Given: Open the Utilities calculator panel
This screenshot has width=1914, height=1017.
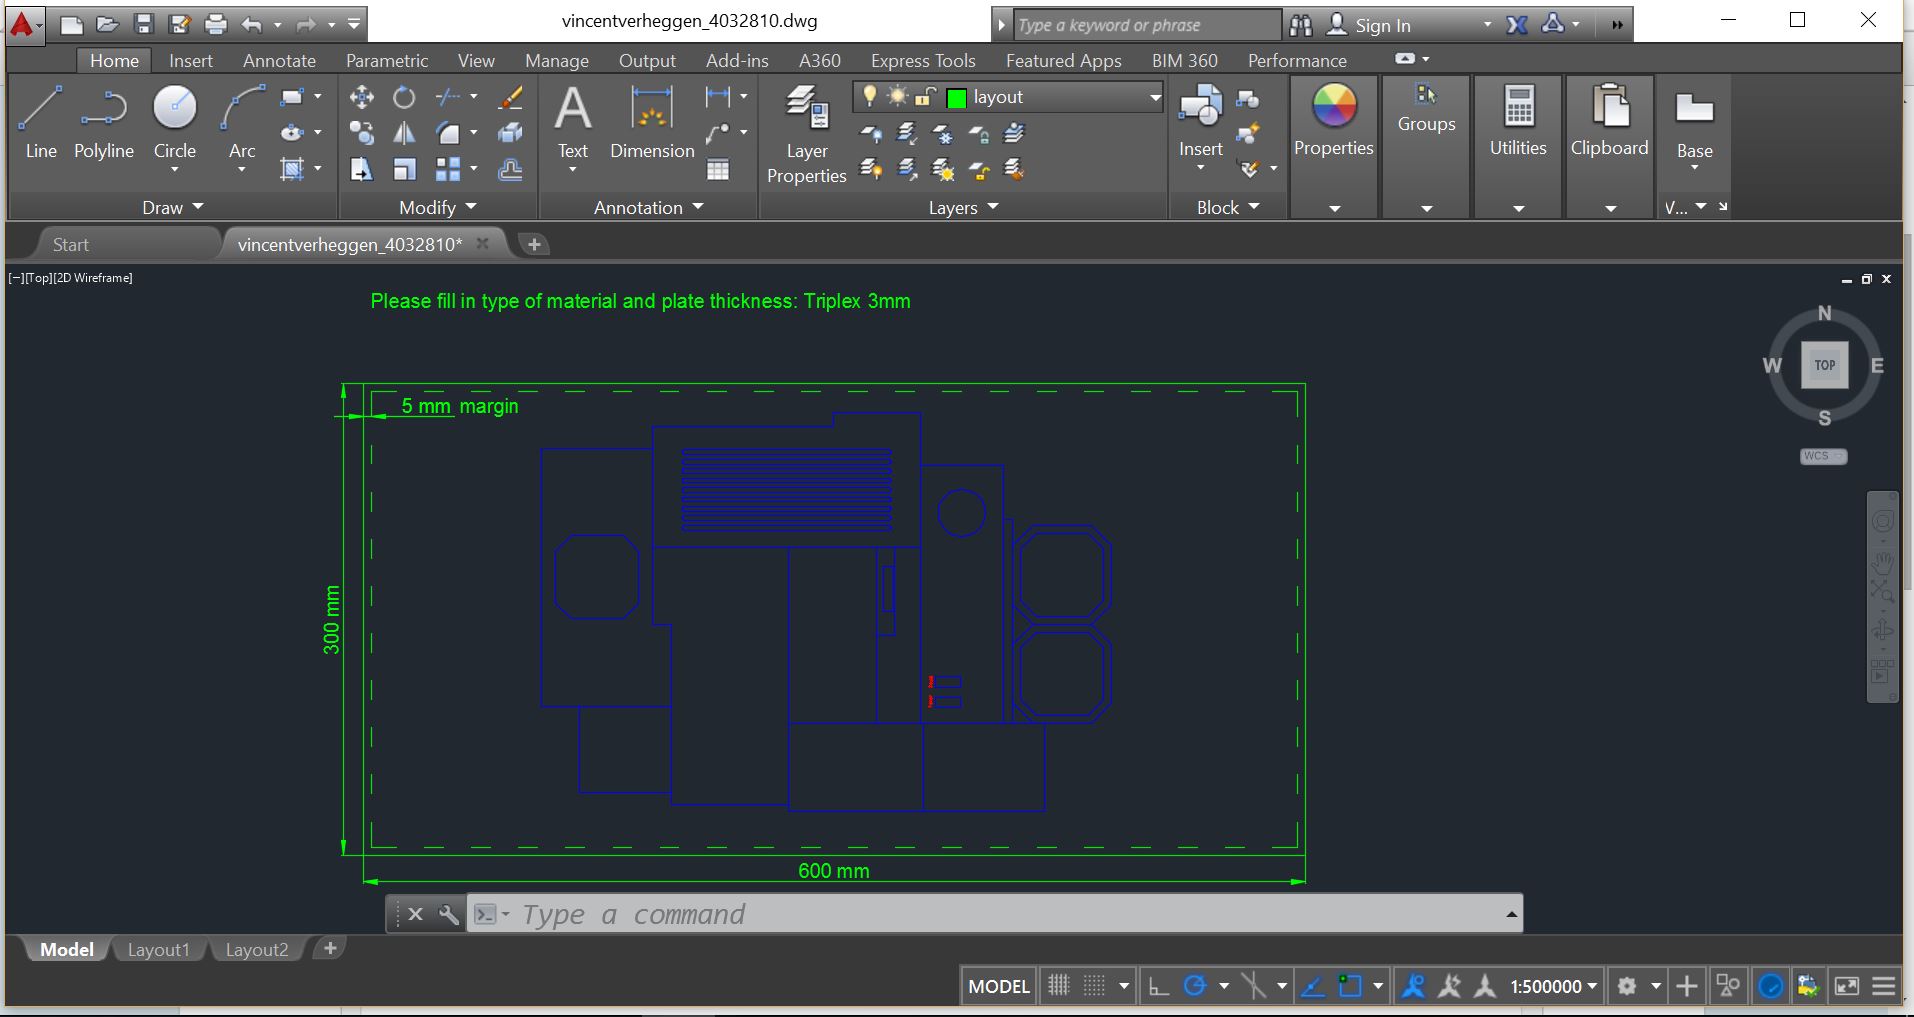Looking at the screenshot, I should coord(1518,122).
